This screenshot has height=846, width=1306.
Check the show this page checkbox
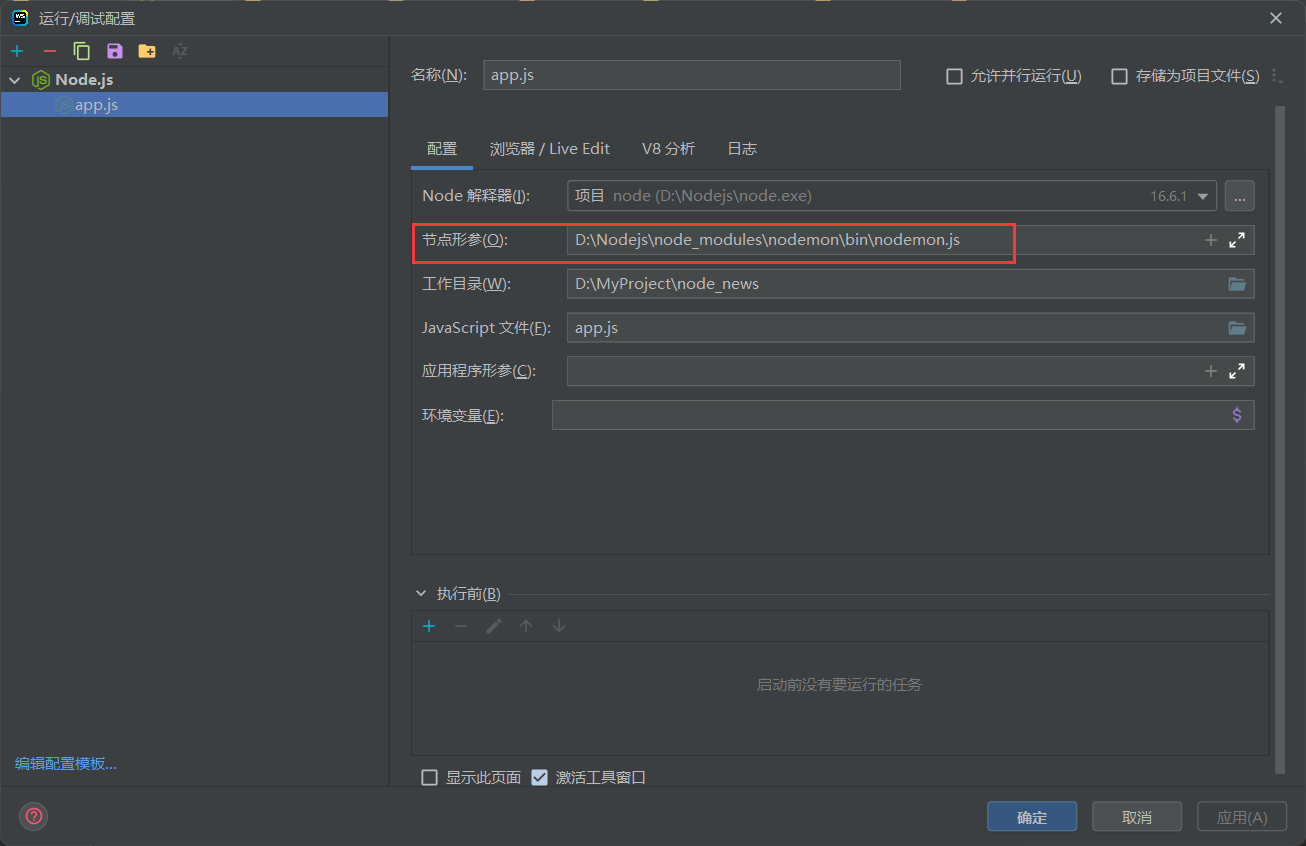(430, 777)
